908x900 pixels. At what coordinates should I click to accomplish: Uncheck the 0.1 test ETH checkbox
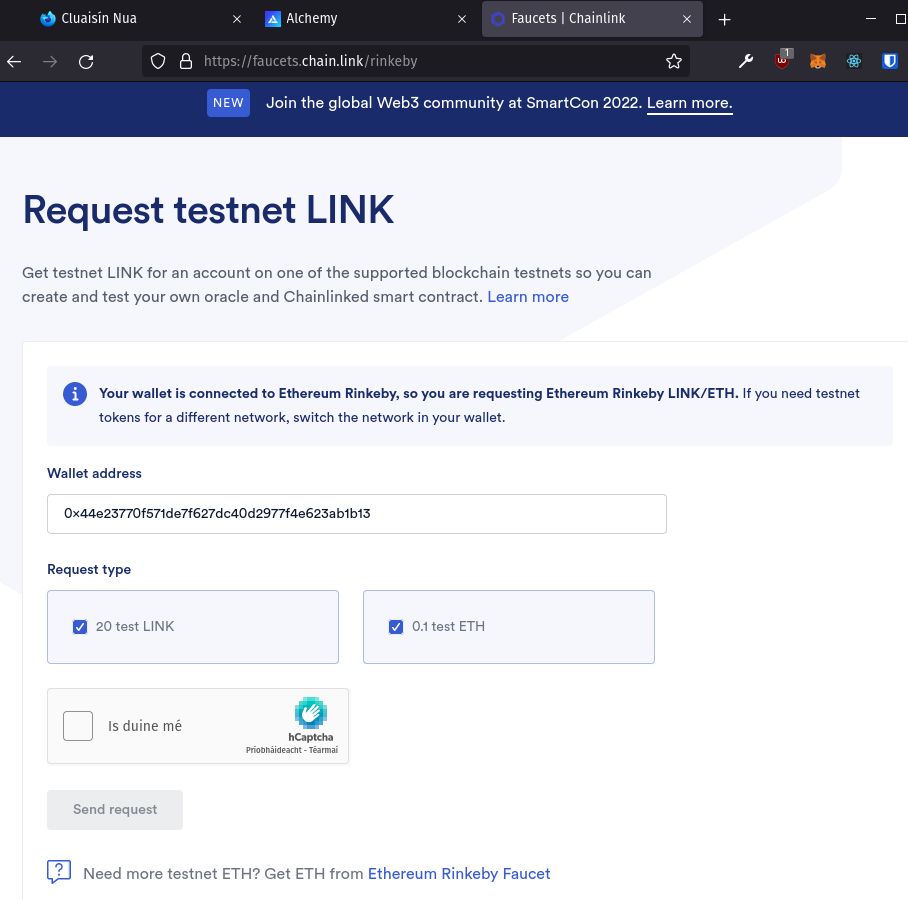coord(396,627)
